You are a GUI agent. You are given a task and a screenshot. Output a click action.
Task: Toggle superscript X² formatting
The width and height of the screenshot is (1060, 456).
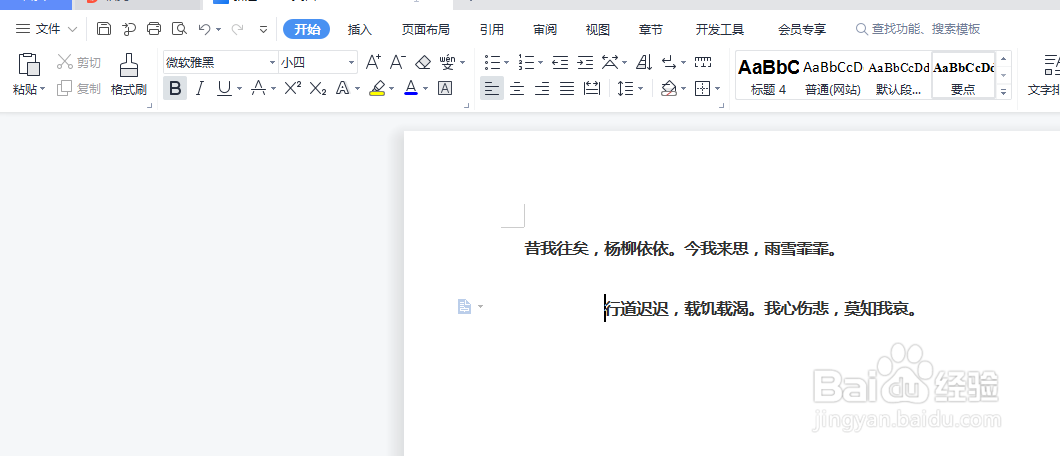click(293, 88)
